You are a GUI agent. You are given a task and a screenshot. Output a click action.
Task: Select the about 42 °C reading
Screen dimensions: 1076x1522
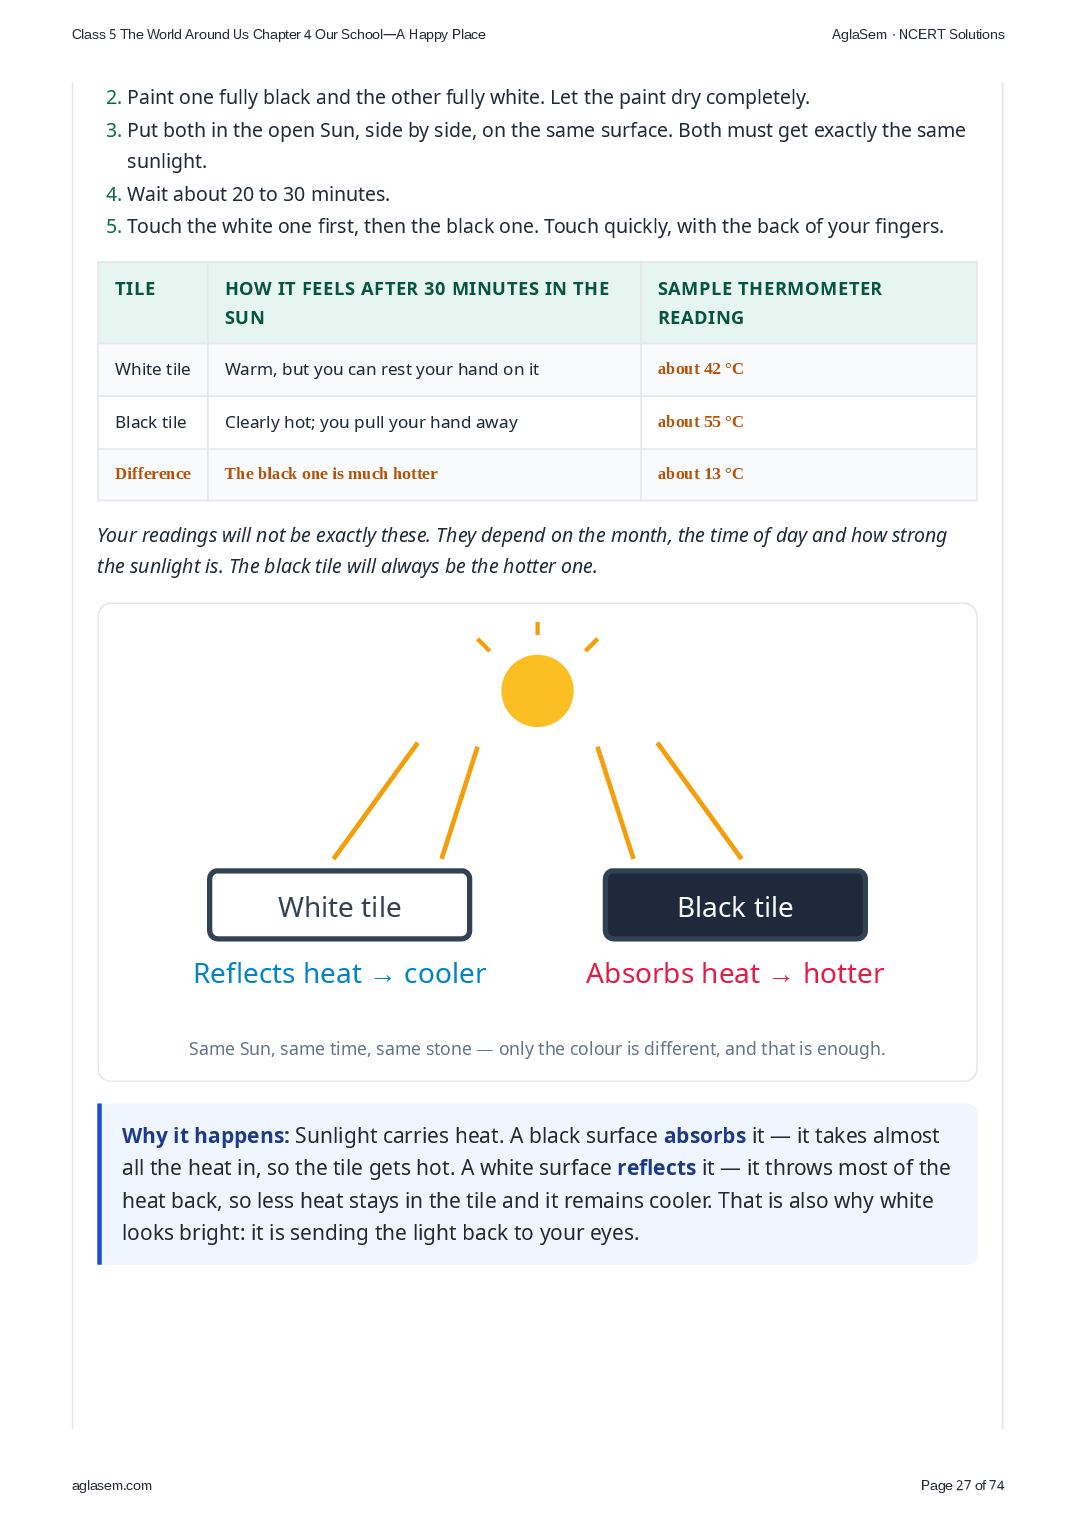700,369
